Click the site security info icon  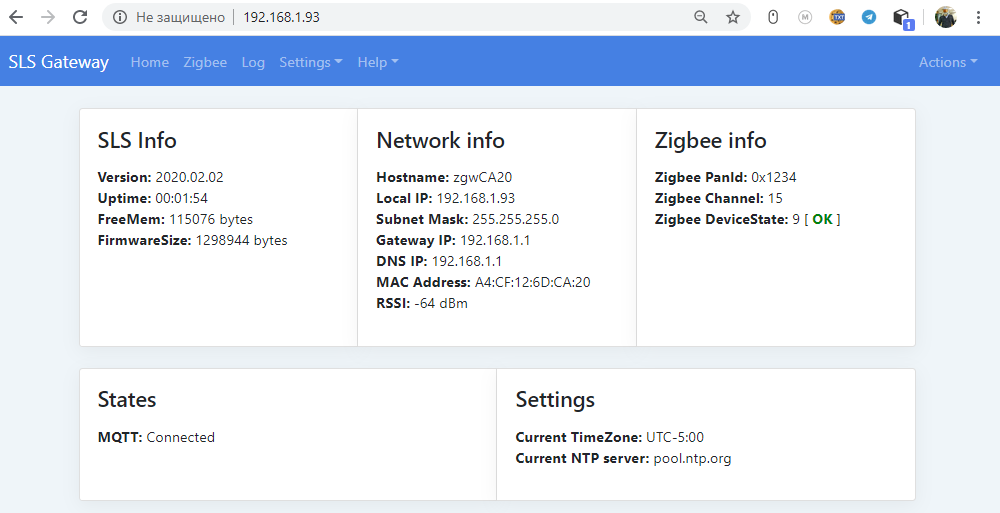pos(120,17)
